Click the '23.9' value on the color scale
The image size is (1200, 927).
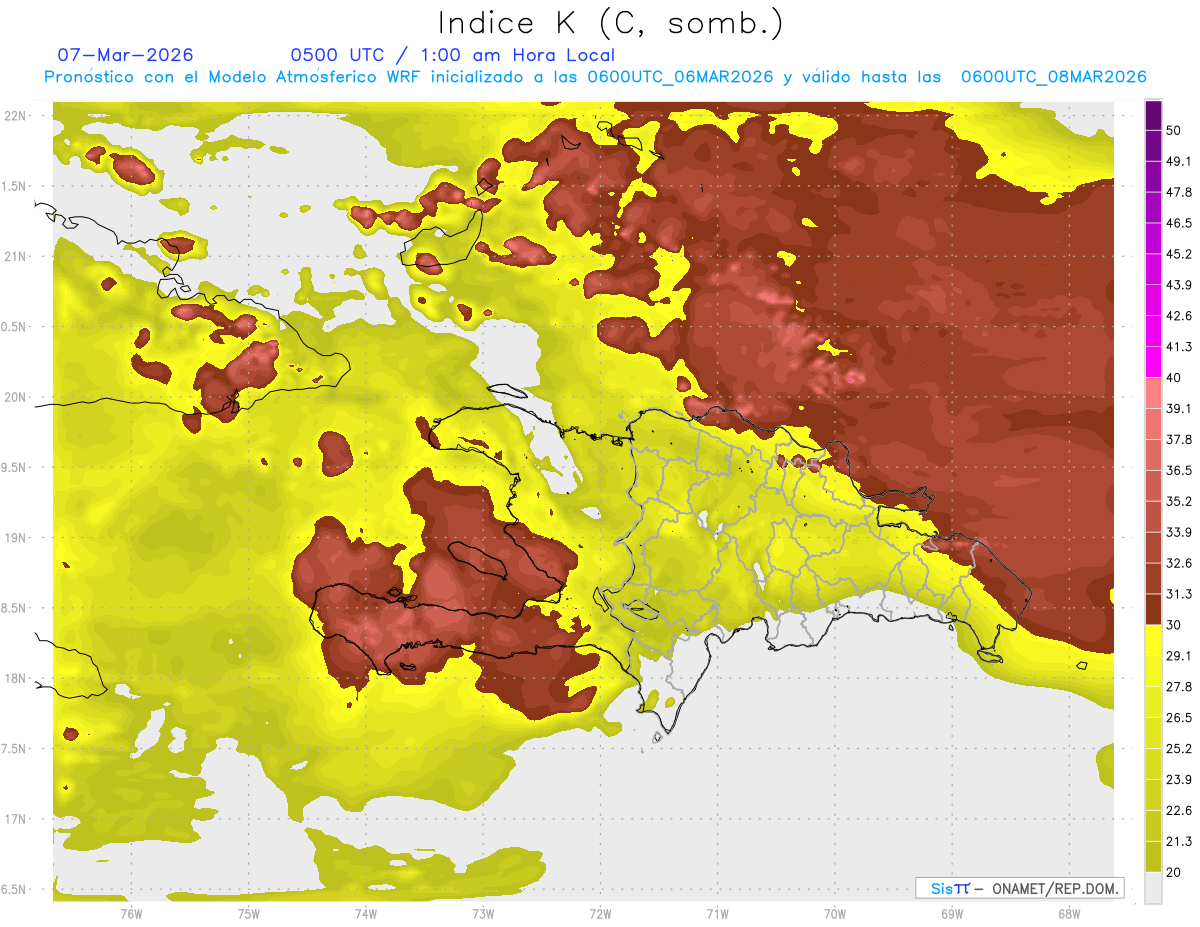click(x=1179, y=779)
